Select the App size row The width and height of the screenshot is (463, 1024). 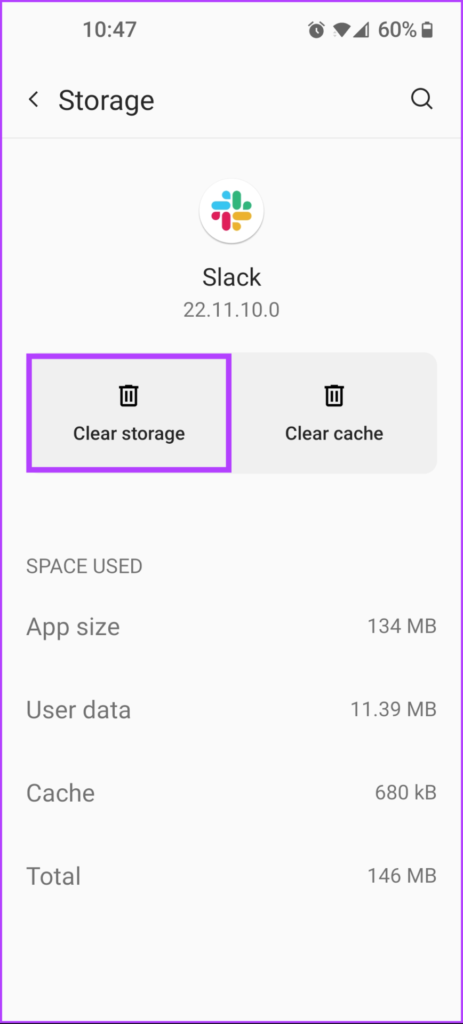click(231, 627)
